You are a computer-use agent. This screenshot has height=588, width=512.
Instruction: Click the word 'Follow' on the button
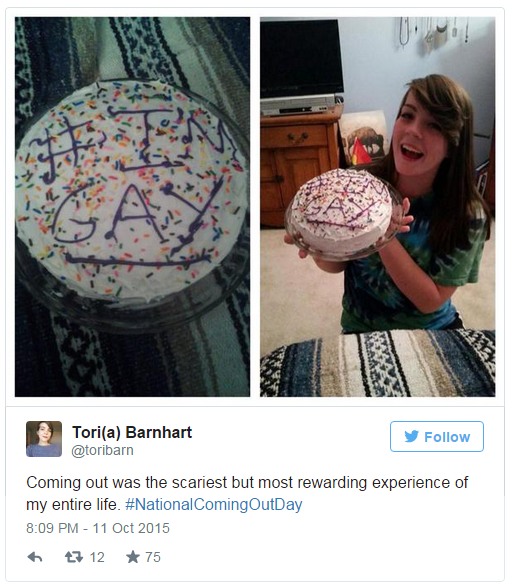[x=447, y=437]
